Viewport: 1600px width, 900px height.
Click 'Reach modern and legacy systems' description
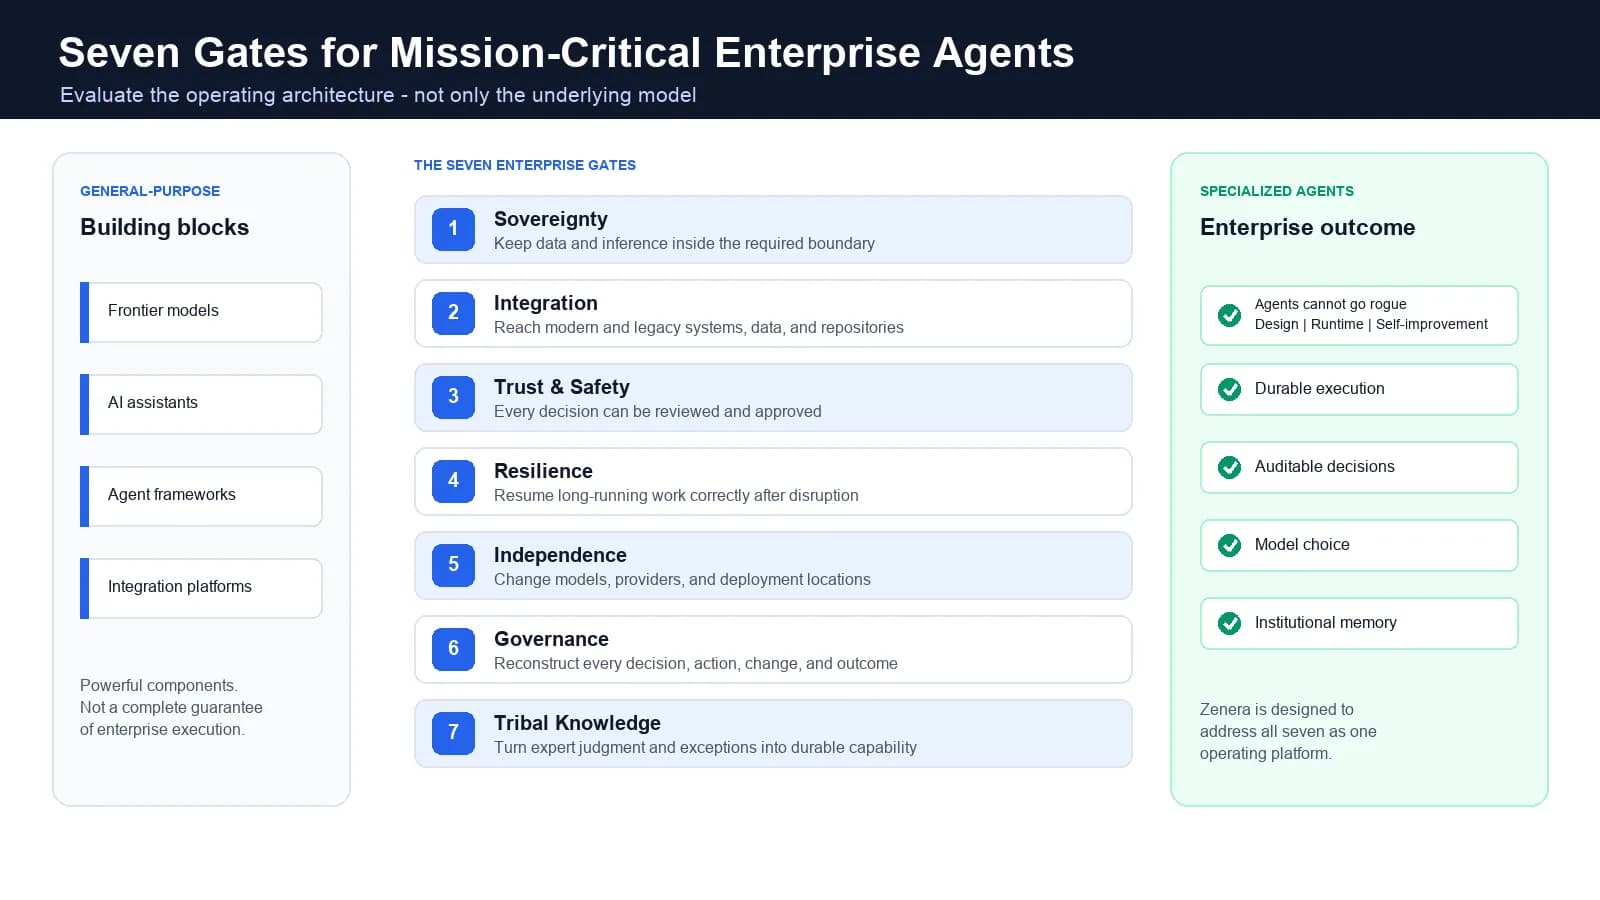click(699, 327)
